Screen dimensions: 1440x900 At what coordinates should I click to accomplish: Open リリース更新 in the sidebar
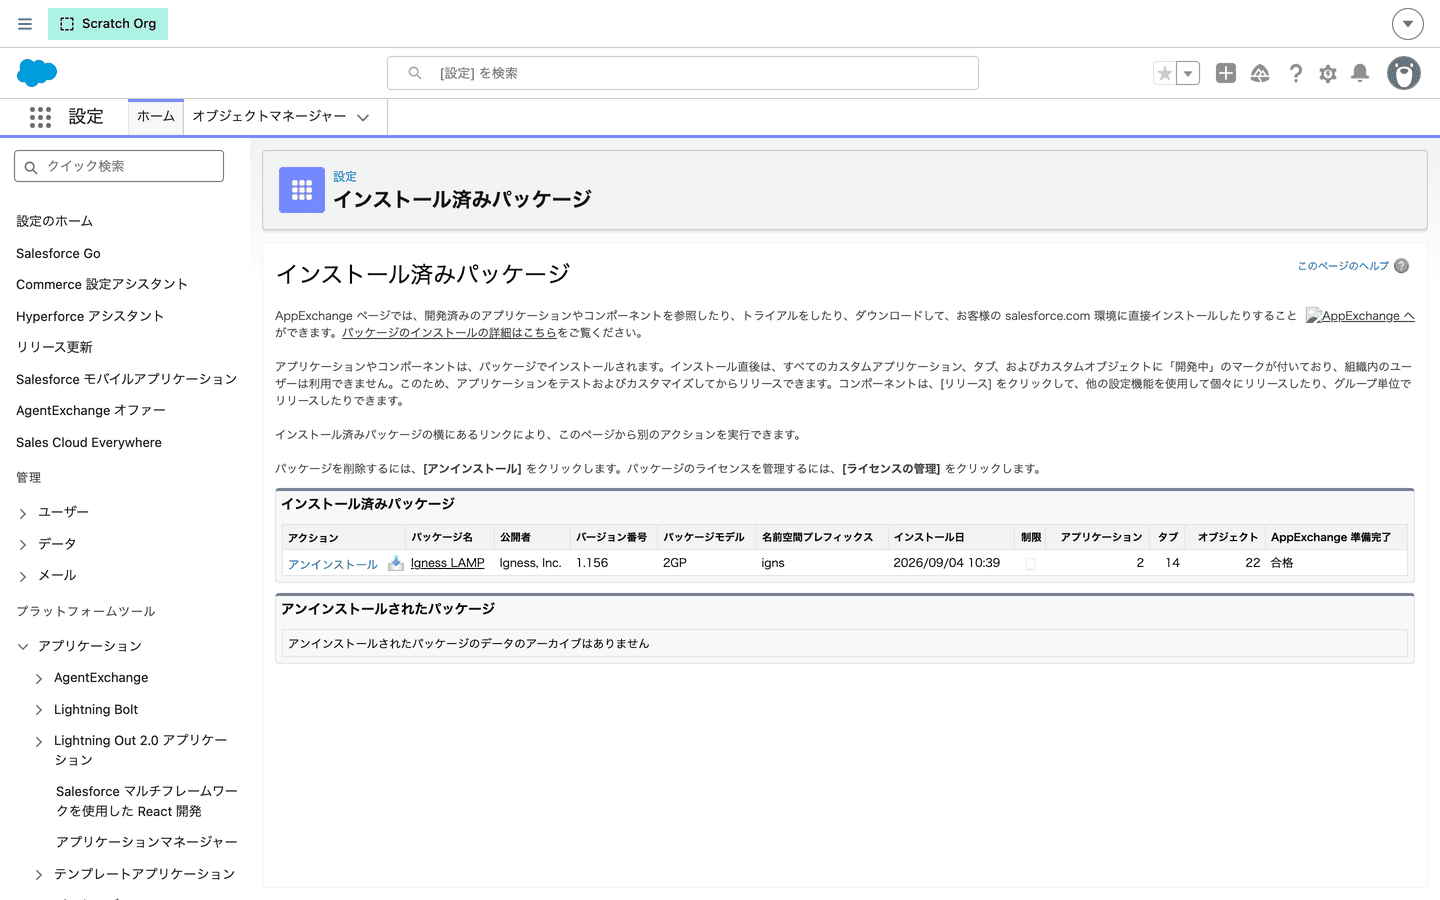click(x=54, y=347)
